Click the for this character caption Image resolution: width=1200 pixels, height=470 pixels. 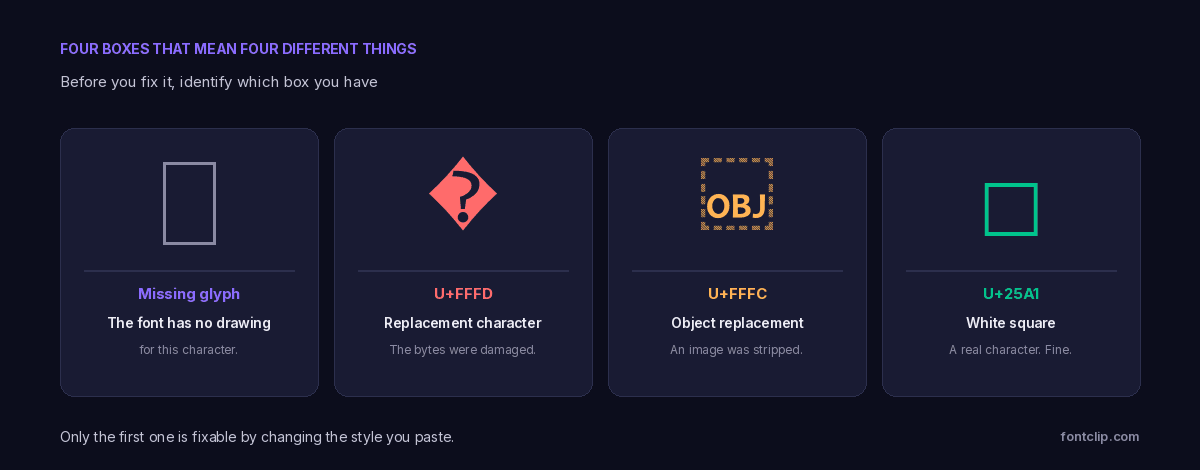189,350
